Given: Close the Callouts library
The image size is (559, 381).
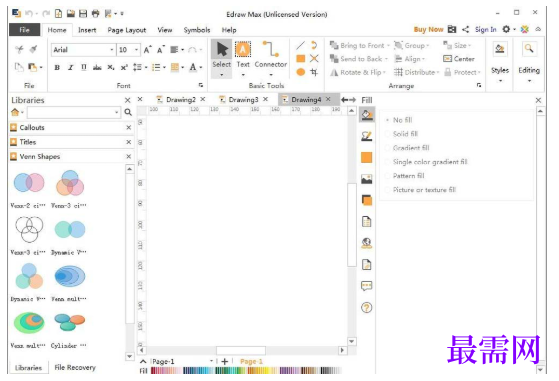Looking at the screenshot, I should [129, 127].
